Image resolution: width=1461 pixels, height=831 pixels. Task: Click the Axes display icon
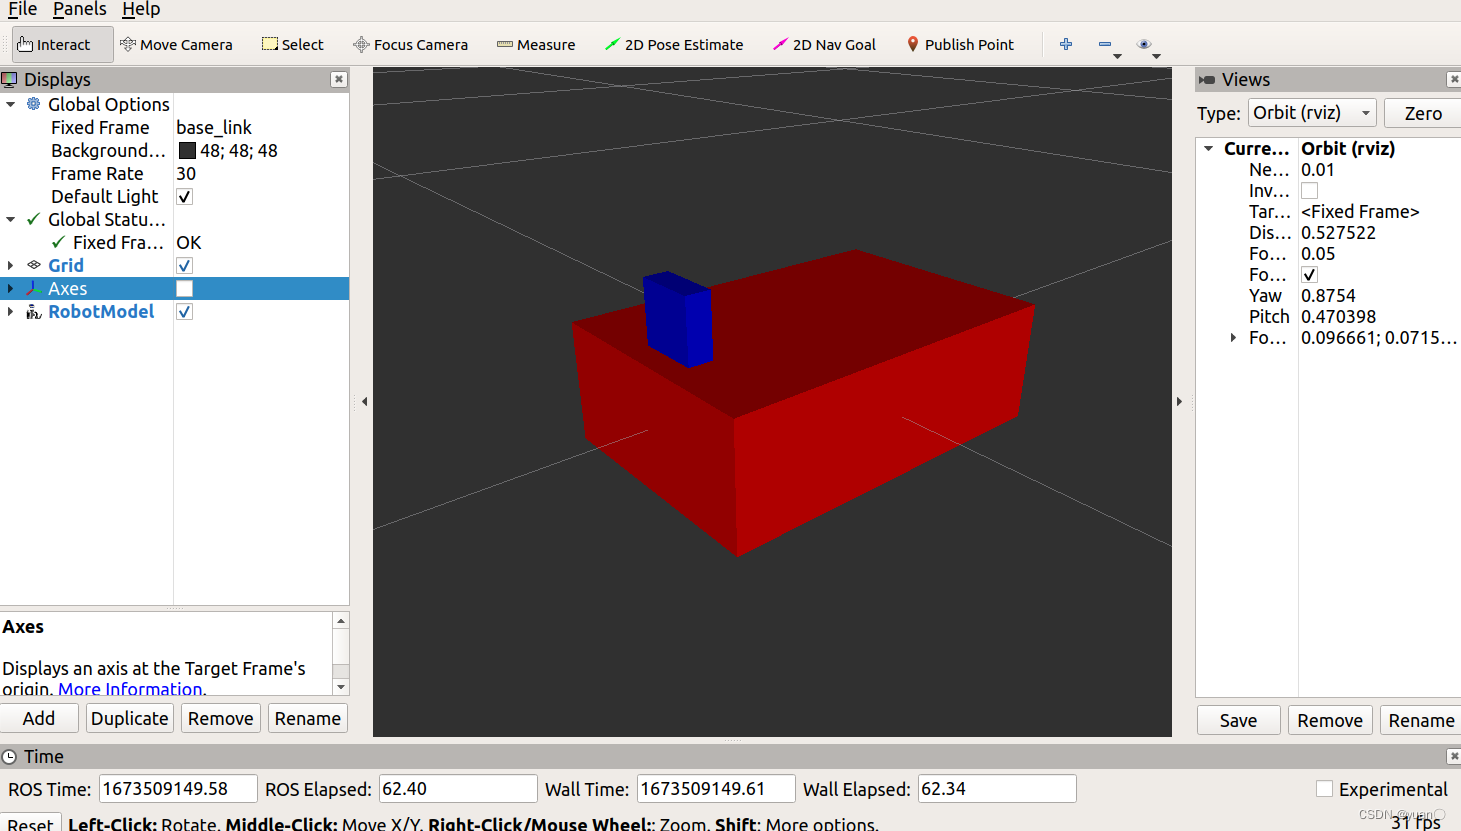point(34,288)
